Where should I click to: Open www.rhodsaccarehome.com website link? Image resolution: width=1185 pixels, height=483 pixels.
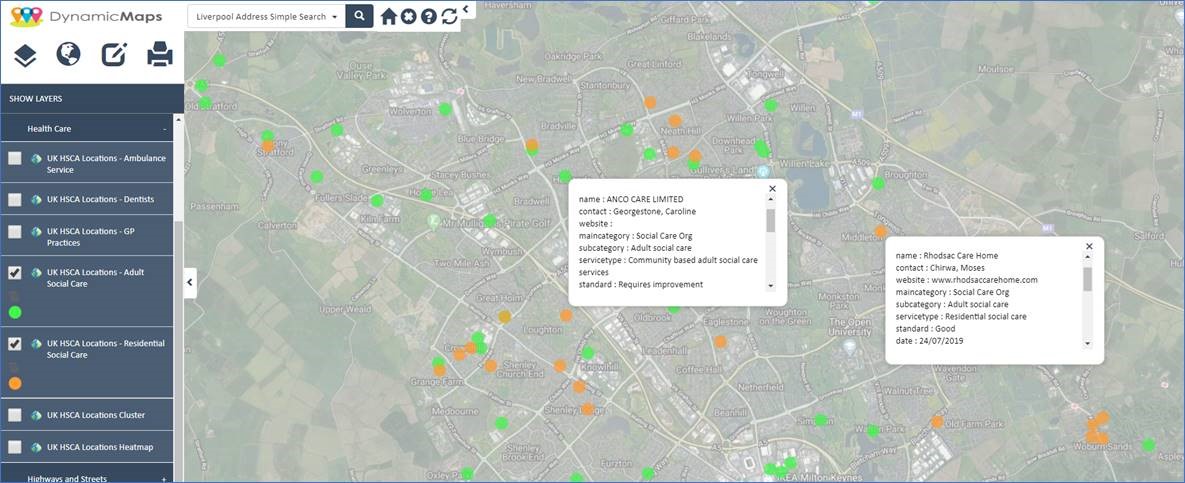[985, 280]
